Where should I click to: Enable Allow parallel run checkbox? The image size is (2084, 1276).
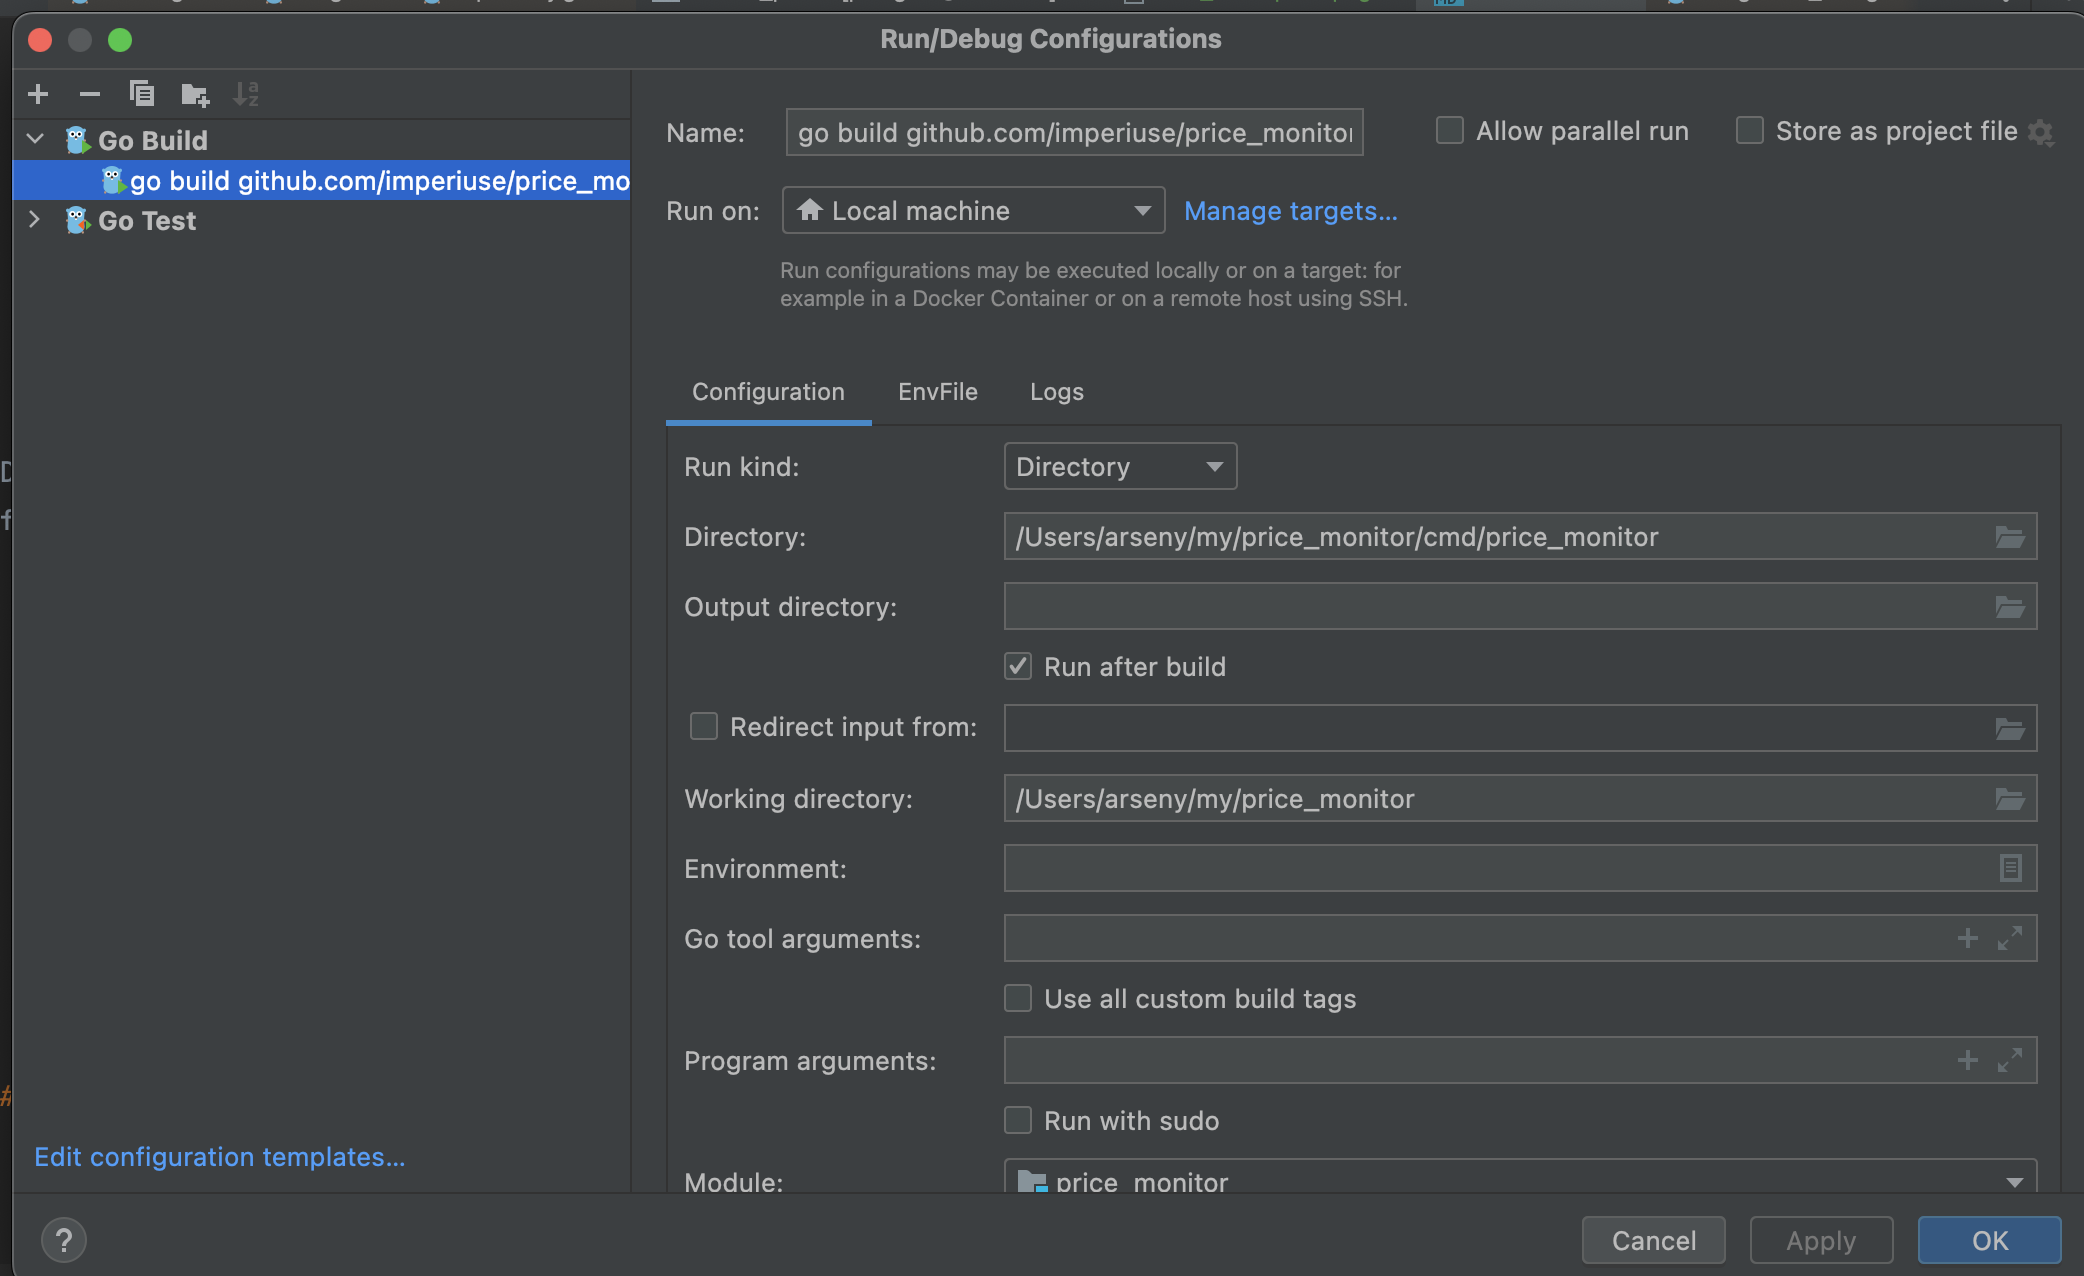tap(1449, 131)
